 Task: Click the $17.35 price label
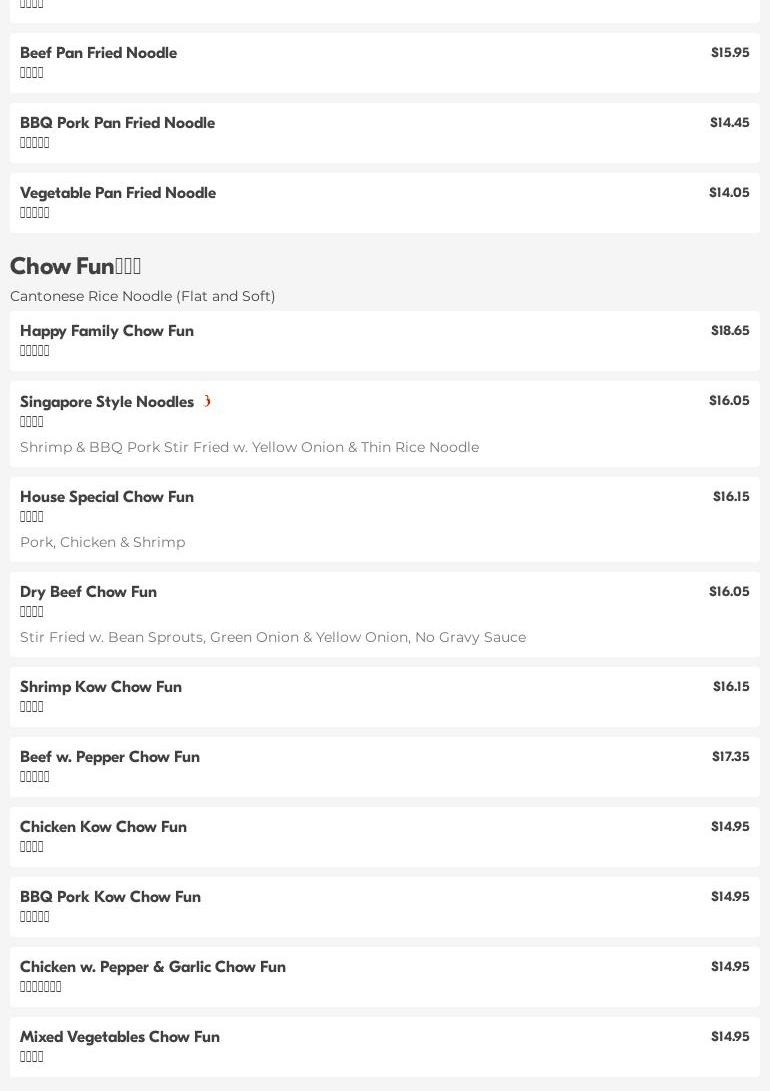coord(730,756)
